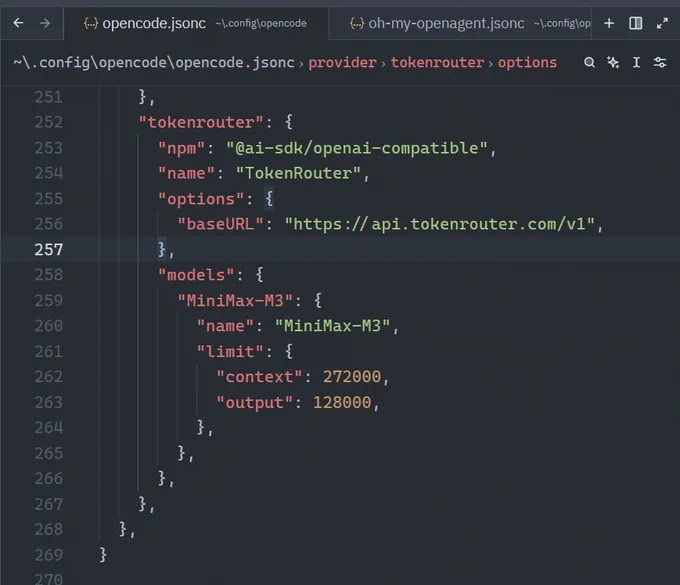The image size is (680, 585).
Task: Split the editor pane
Action: [x=635, y=23]
